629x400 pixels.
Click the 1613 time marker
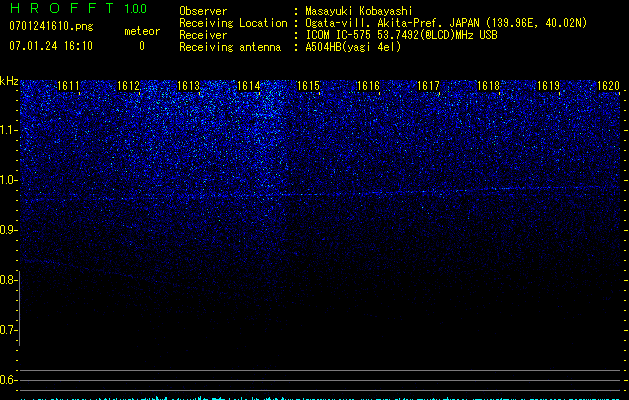coord(189,86)
